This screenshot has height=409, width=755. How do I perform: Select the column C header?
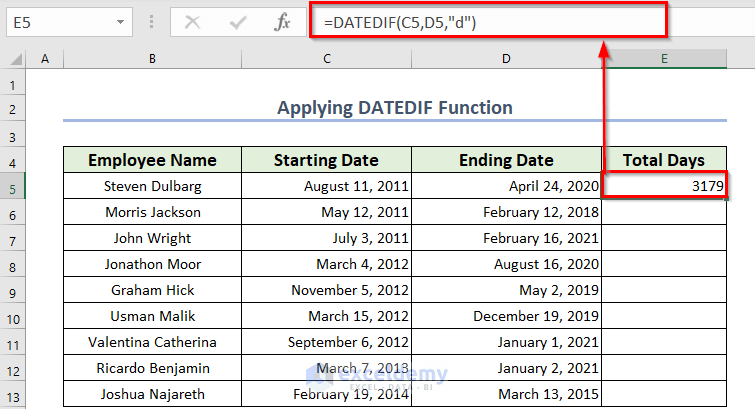point(327,60)
